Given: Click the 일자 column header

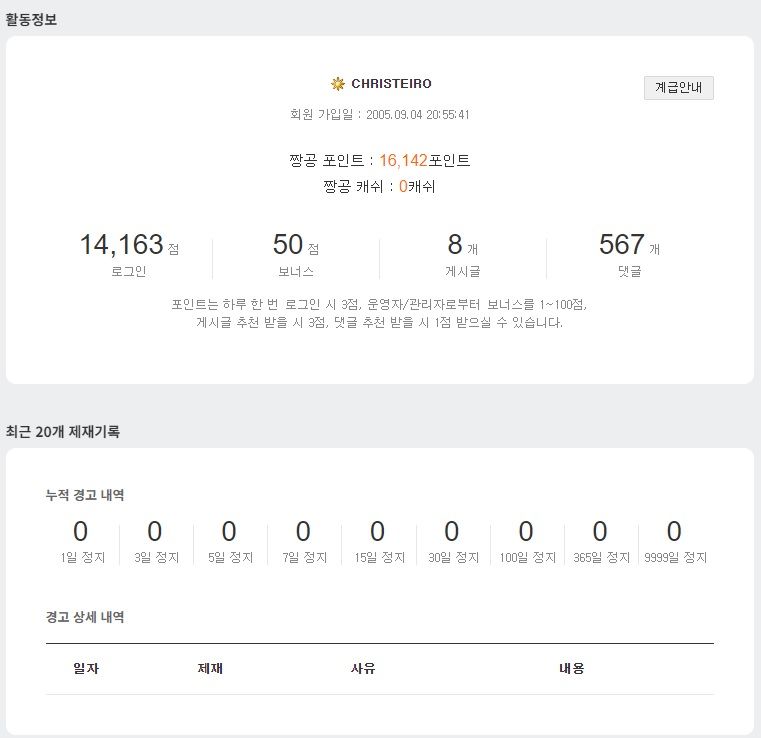Looking at the screenshot, I should point(86,668).
